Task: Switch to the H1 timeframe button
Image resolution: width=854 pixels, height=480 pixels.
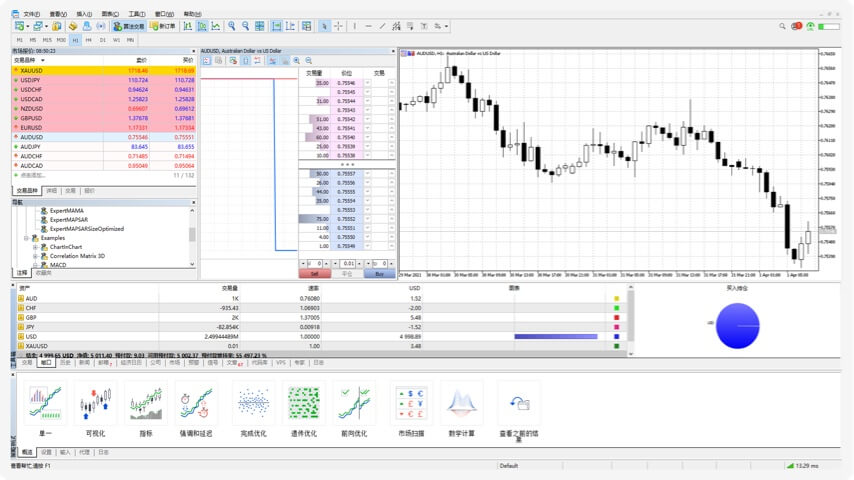Action: click(x=74, y=39)
